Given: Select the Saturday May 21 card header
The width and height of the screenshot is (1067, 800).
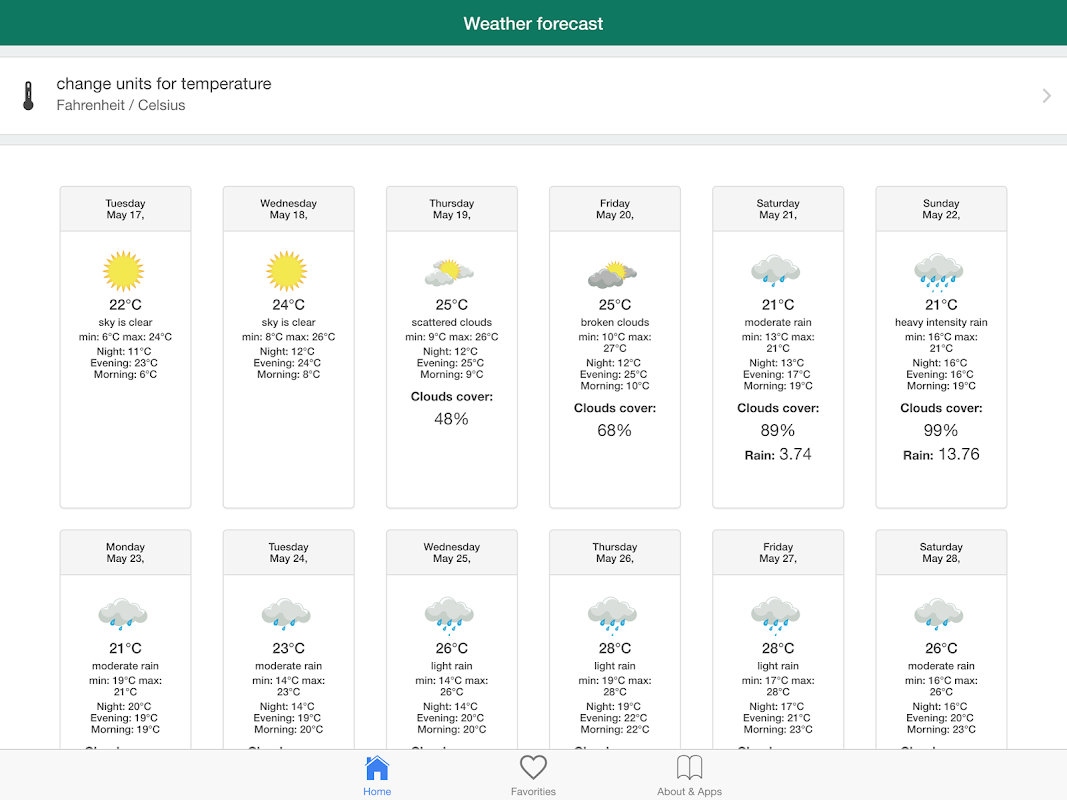Looking at the screenshot, I should tap(778, 209).
